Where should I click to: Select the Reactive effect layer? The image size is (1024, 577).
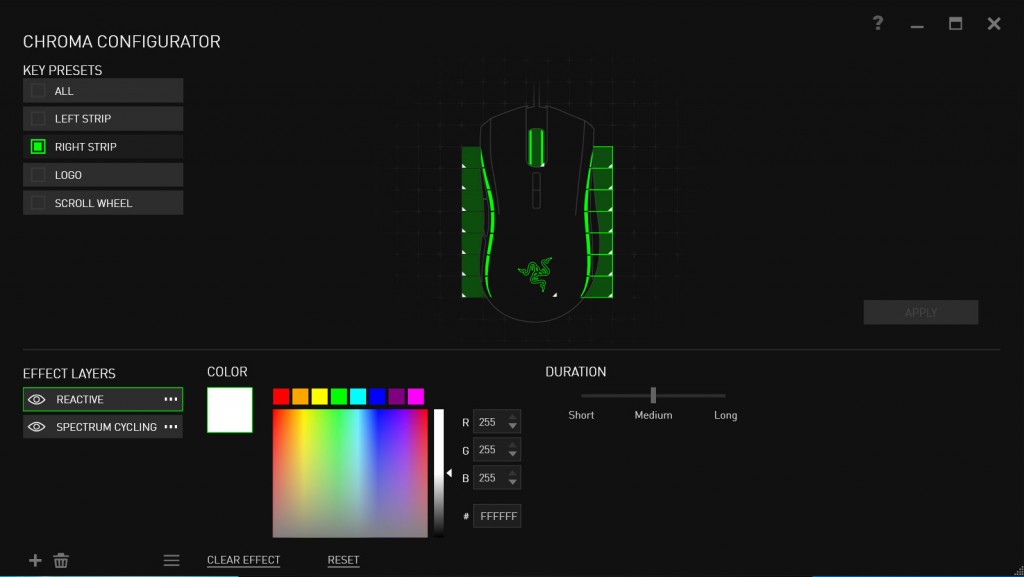(x=103, y=399)
